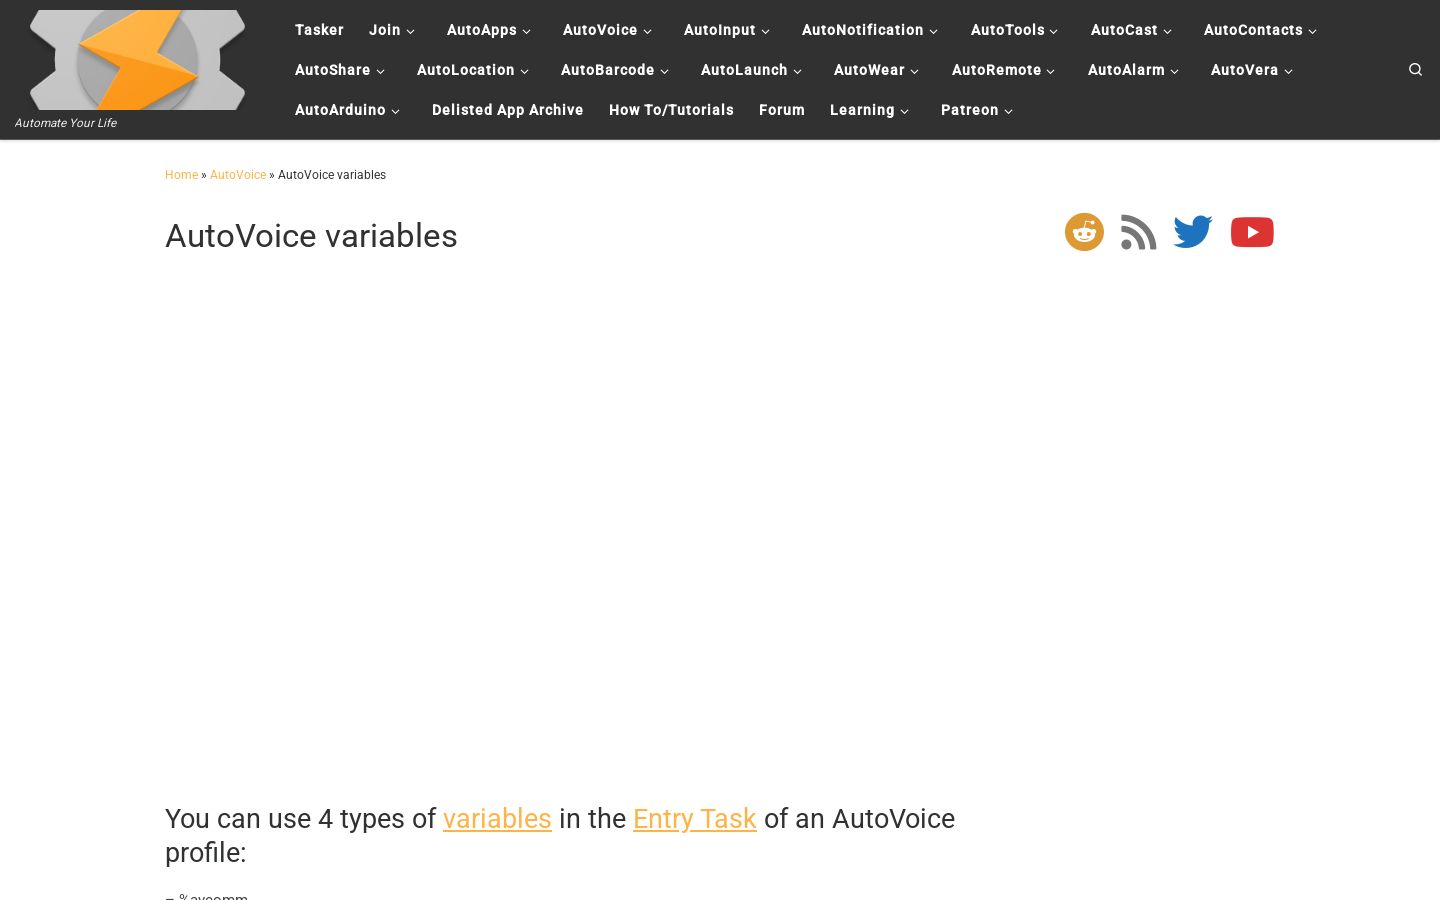Viewport: 1440px width, 900px height.
Task: Open the RSS feed icon
Action: pos(1138,232)
